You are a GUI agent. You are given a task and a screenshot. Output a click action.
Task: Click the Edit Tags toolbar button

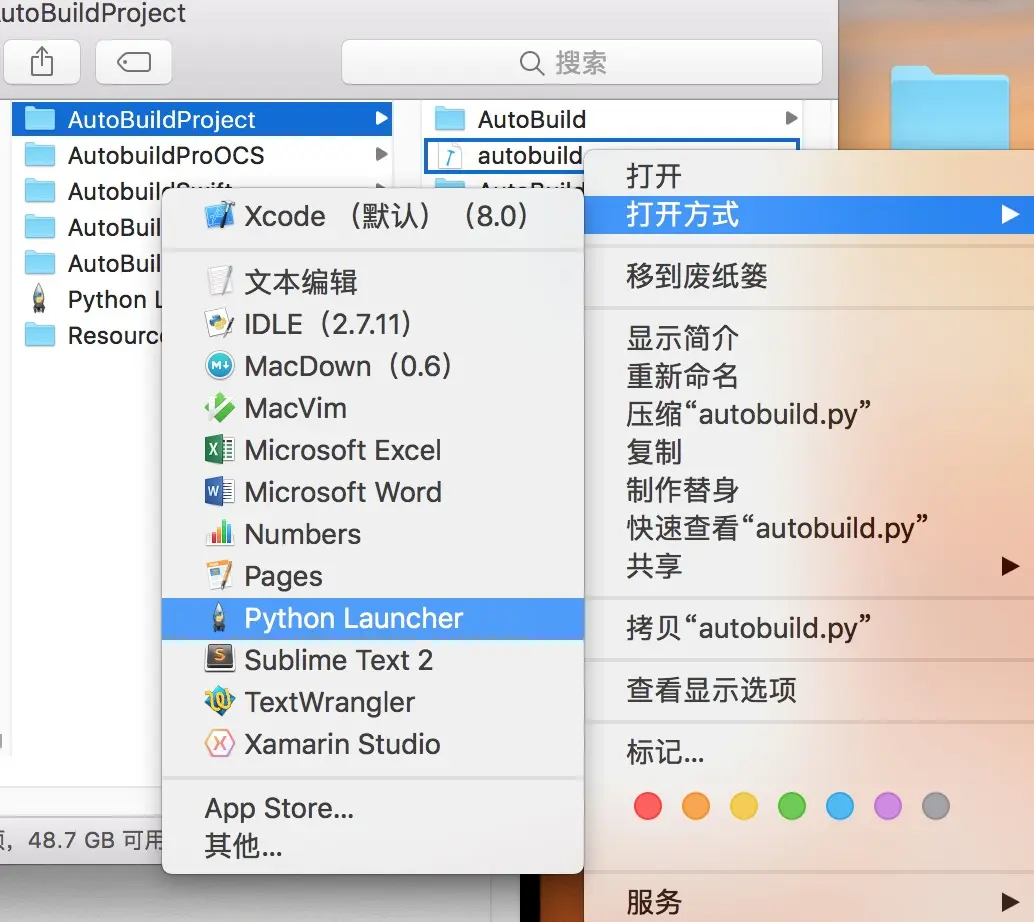134,62
